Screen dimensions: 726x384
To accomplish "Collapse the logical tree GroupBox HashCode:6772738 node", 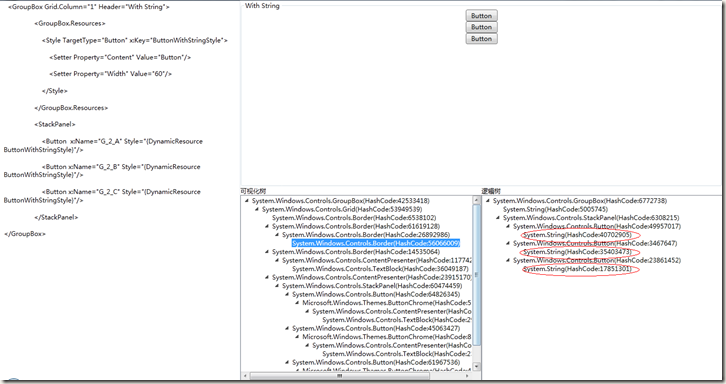I will 488,201.
